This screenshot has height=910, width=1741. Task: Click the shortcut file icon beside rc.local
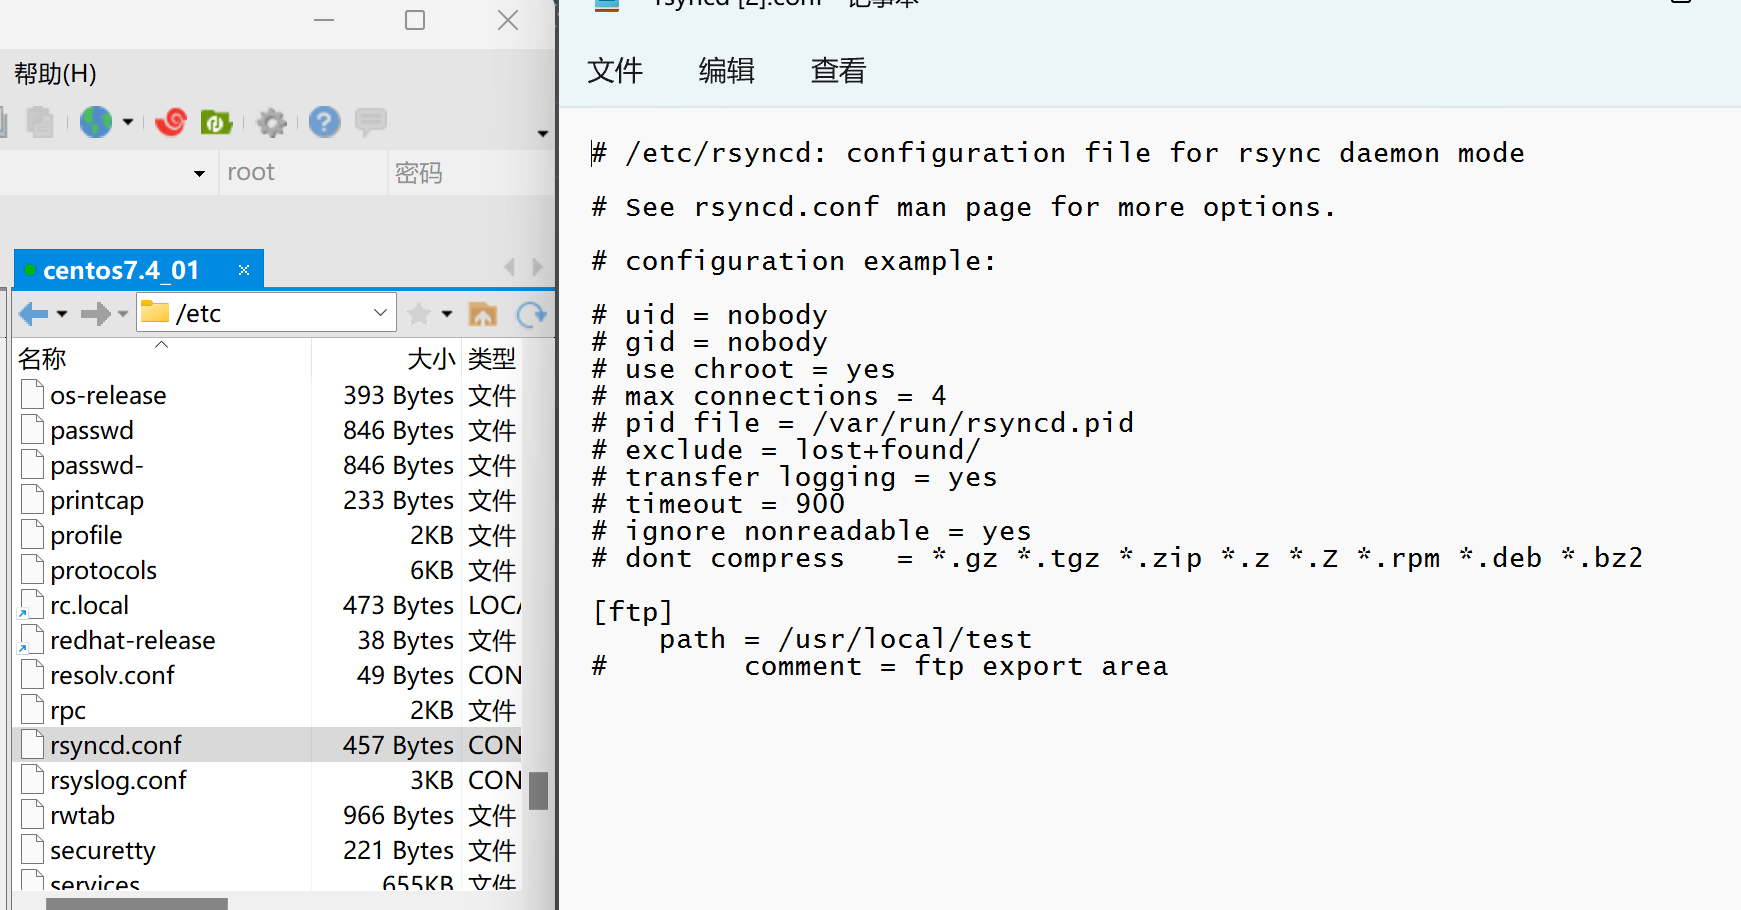(x=32, y=605)
